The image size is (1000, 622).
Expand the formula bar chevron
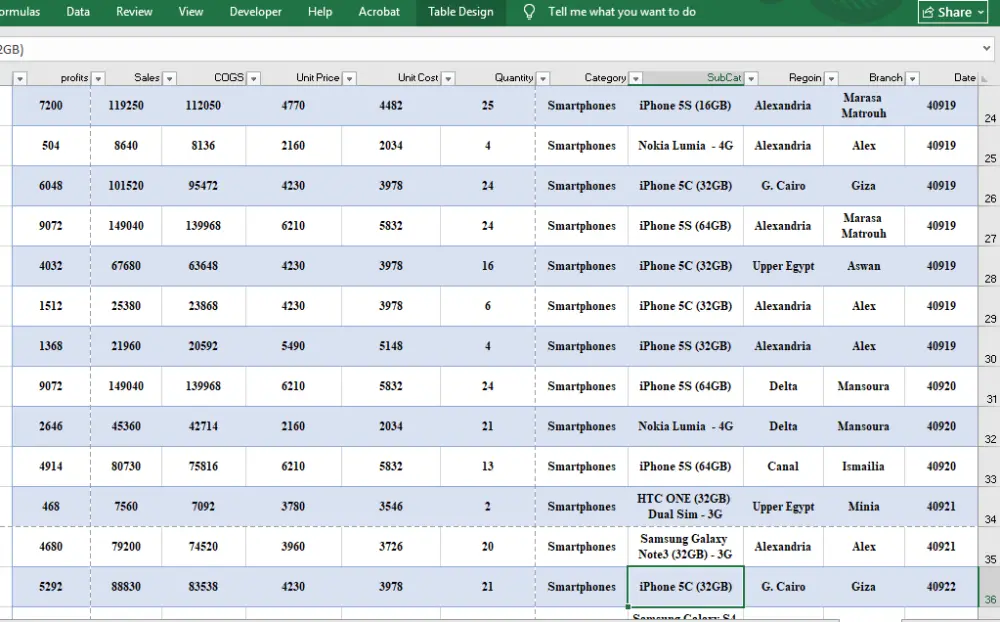pos(987,48)
